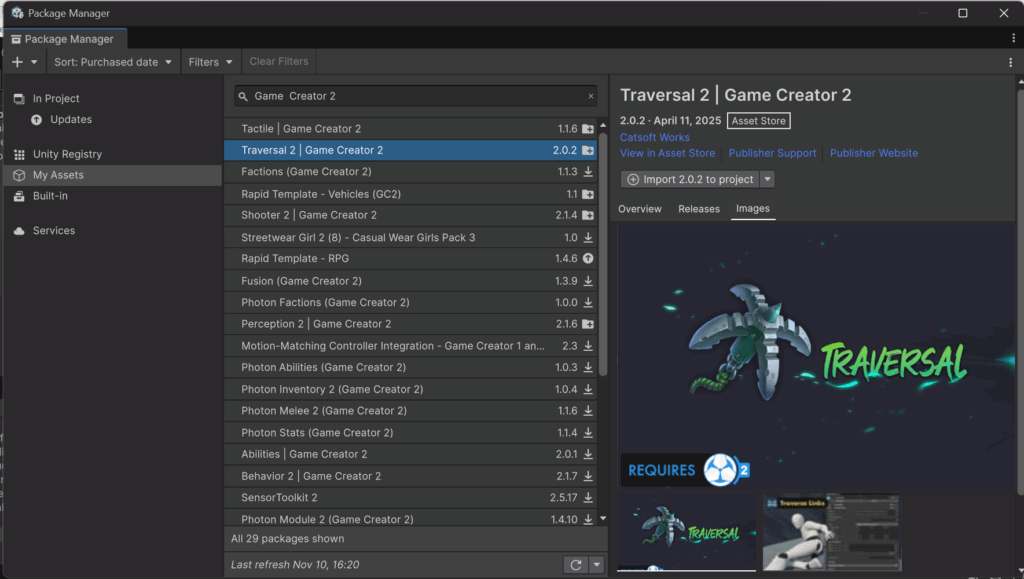The width and height of the screenshot is (1024, 579).
Task: Switch to the Releases tab
Action: click(699, 209)
